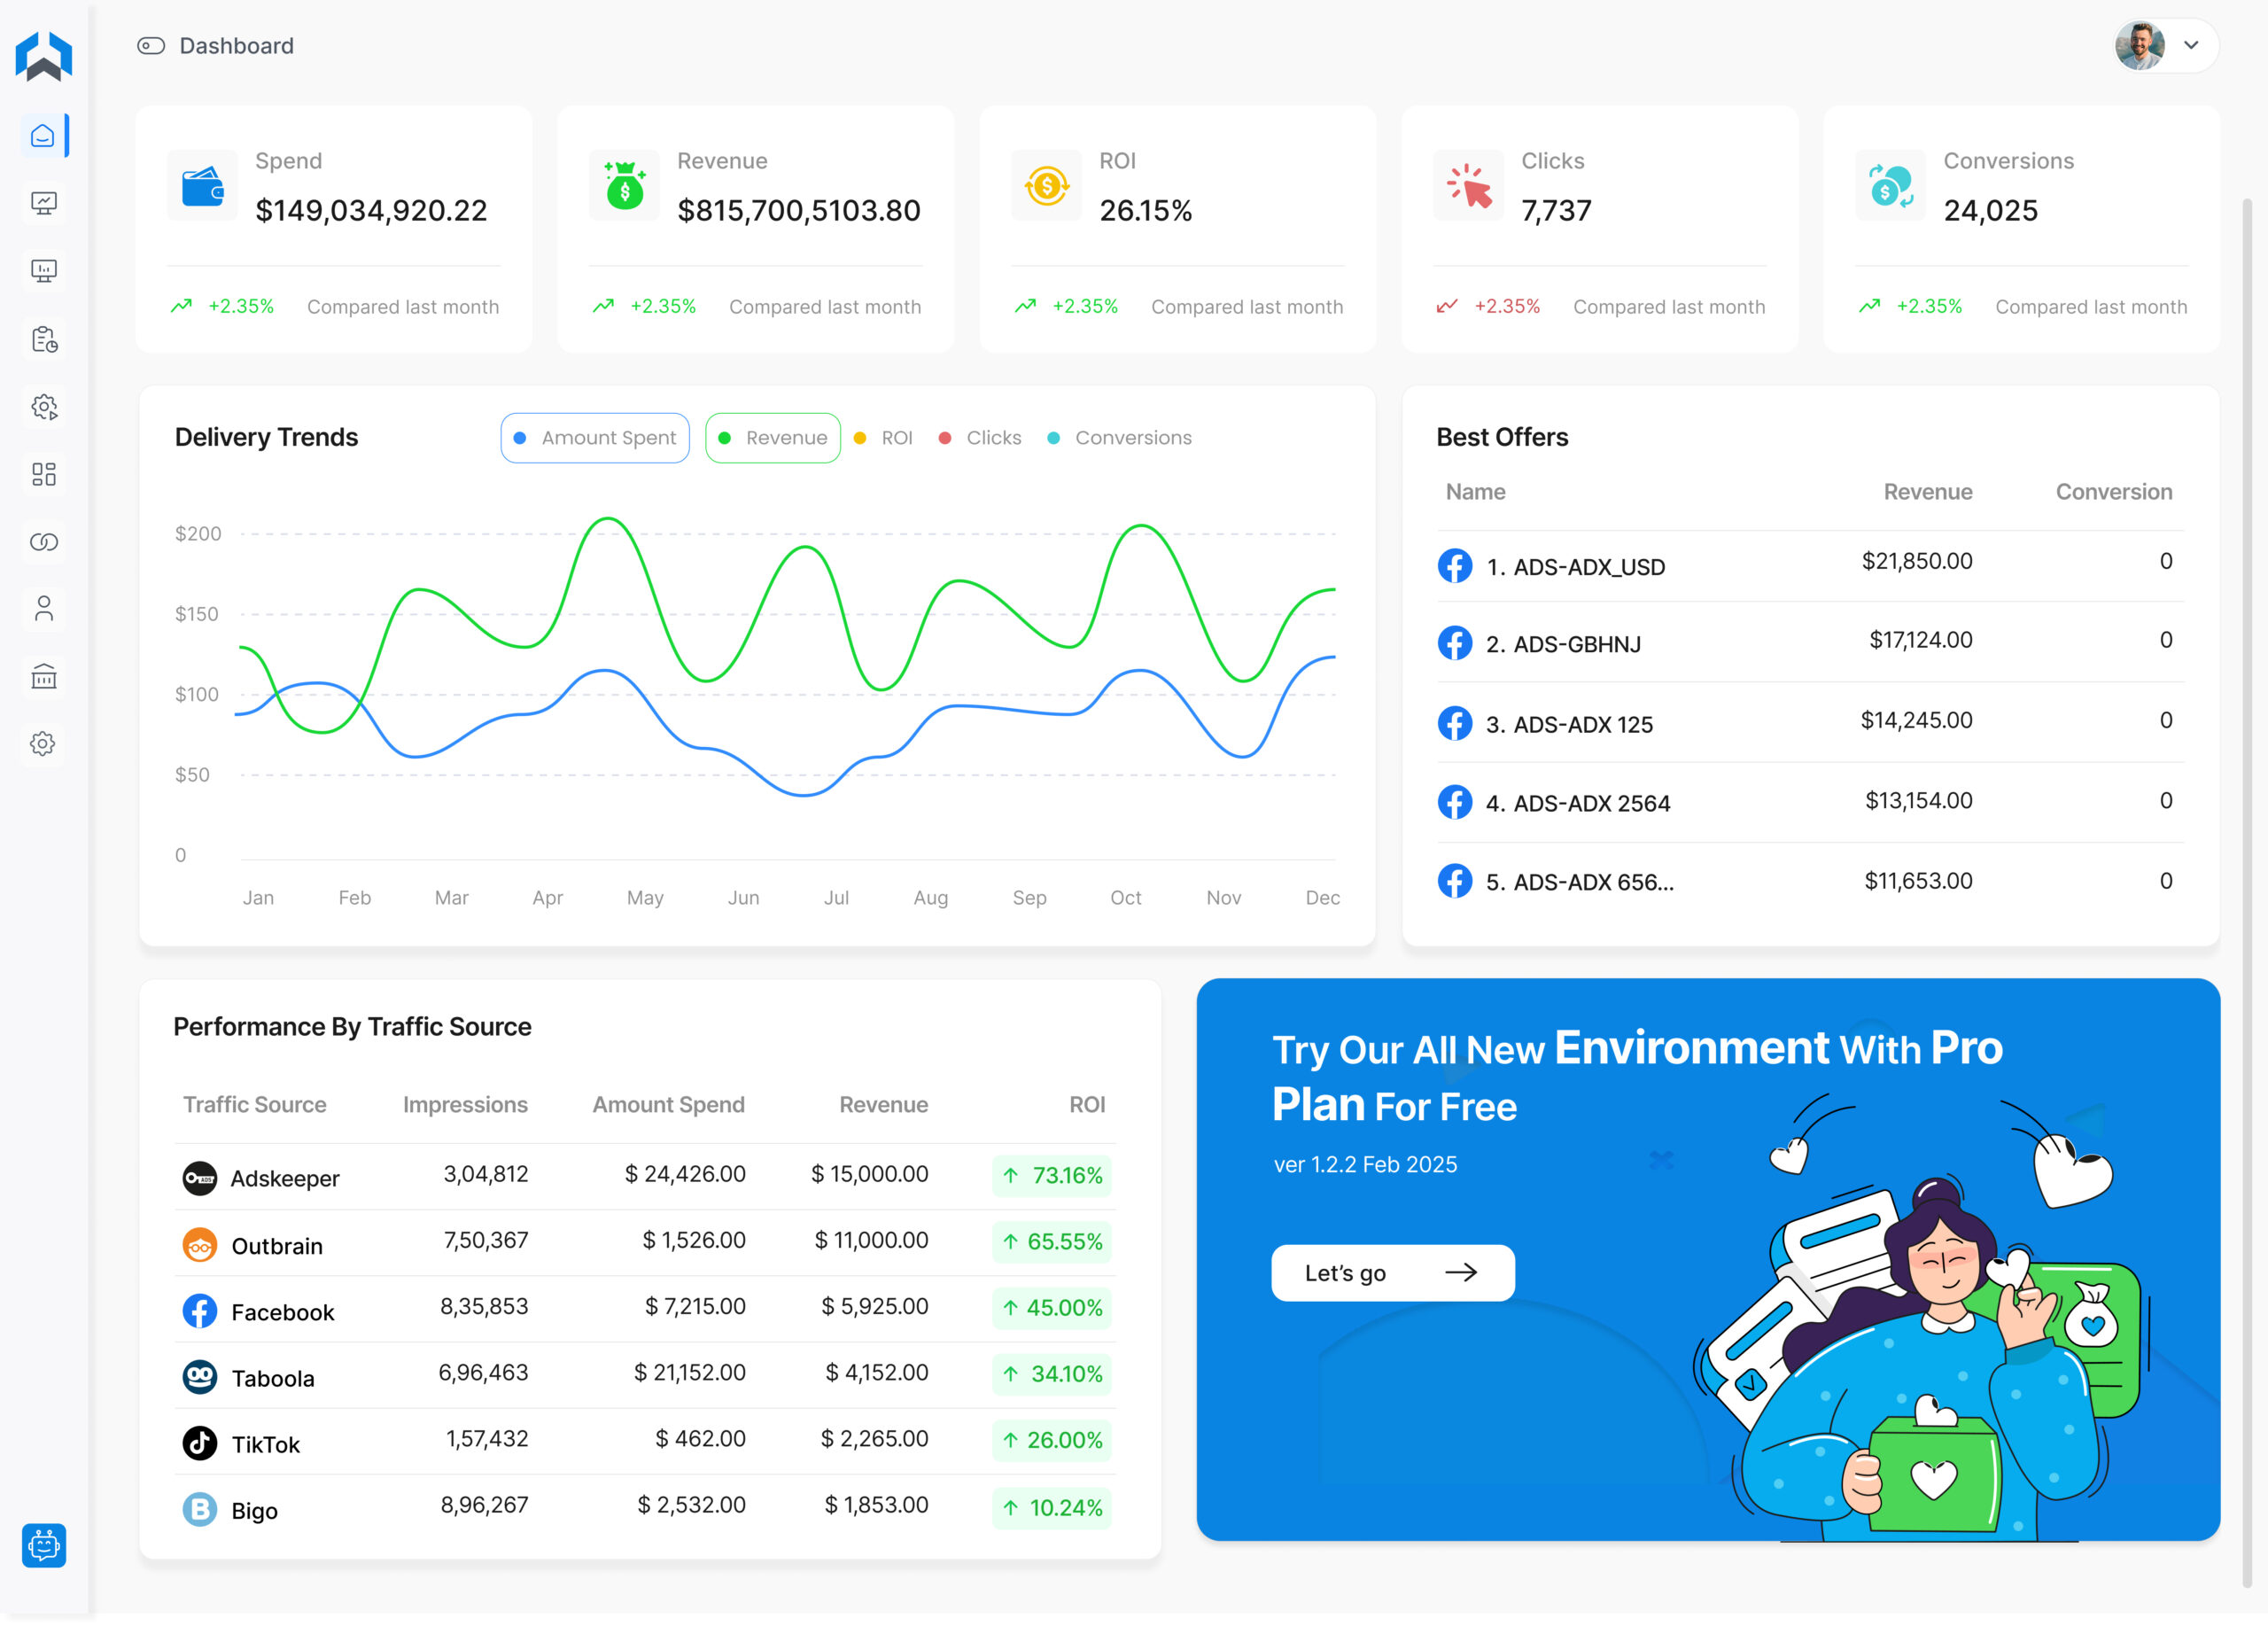This screenshot has width=2268, height=1626.
Task: Click the 45.00% ROI badge
Action: [x=1052, y=1308]
